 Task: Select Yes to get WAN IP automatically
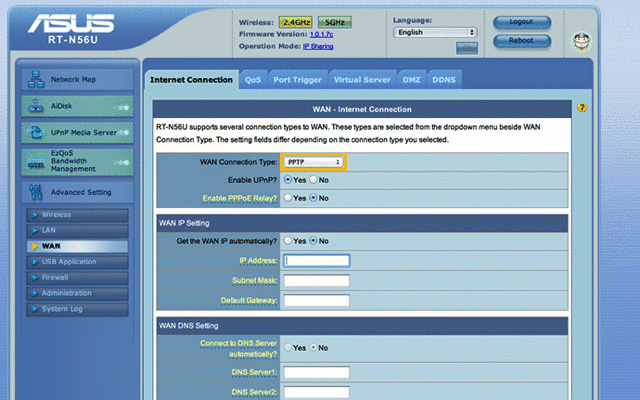coord(288,241)
